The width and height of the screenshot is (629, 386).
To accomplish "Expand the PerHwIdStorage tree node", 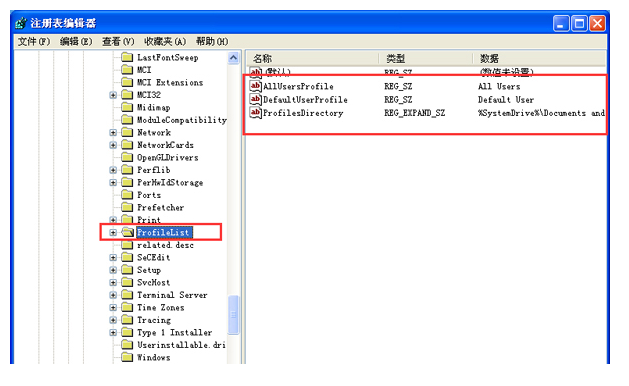I will [x=113, y=183].
